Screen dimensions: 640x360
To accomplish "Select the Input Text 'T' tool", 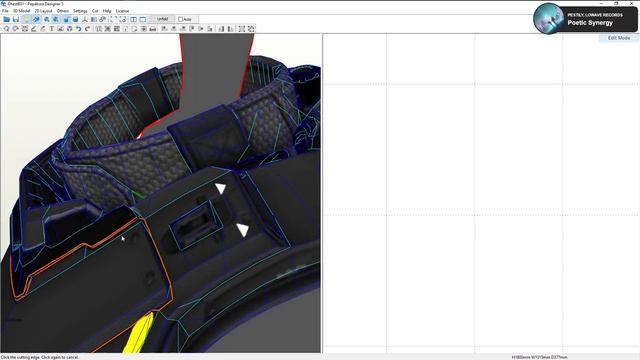I will pyautogui.click(x=52, y=29).
